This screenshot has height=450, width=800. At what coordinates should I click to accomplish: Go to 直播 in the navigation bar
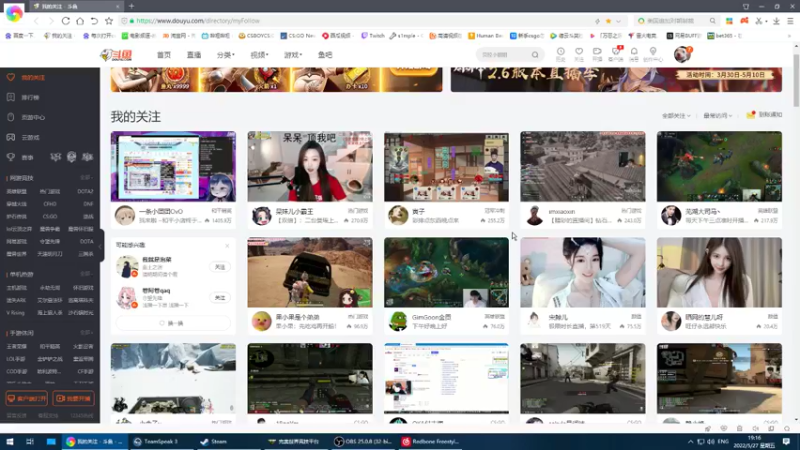click(194, 55)
